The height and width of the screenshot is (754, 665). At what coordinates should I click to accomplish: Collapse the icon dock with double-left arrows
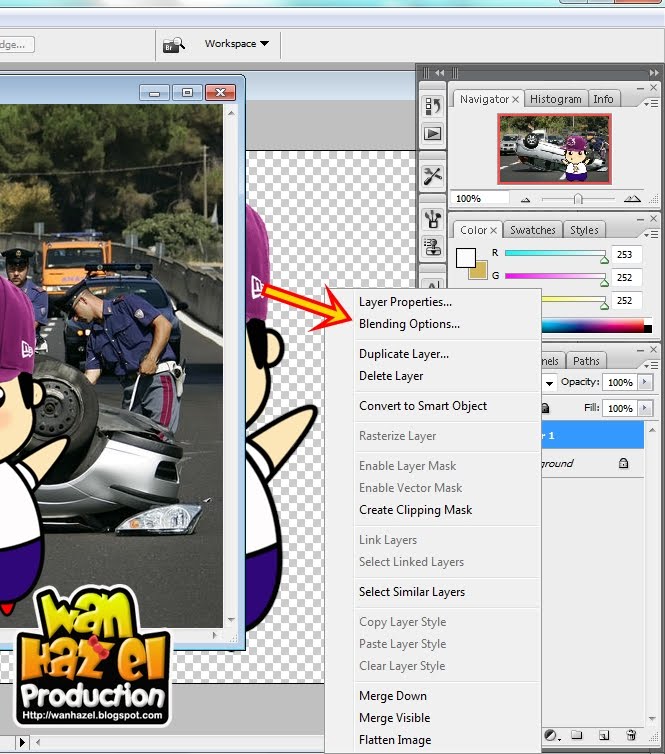(439, 73)
